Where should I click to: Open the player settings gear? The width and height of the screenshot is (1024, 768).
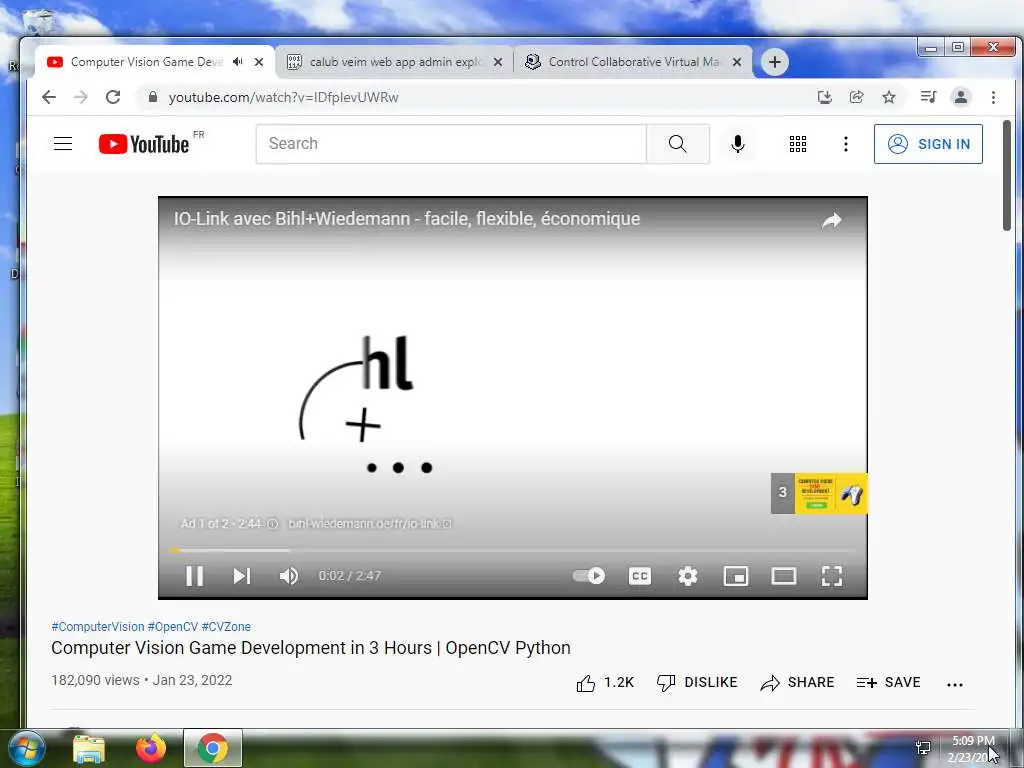688,576
